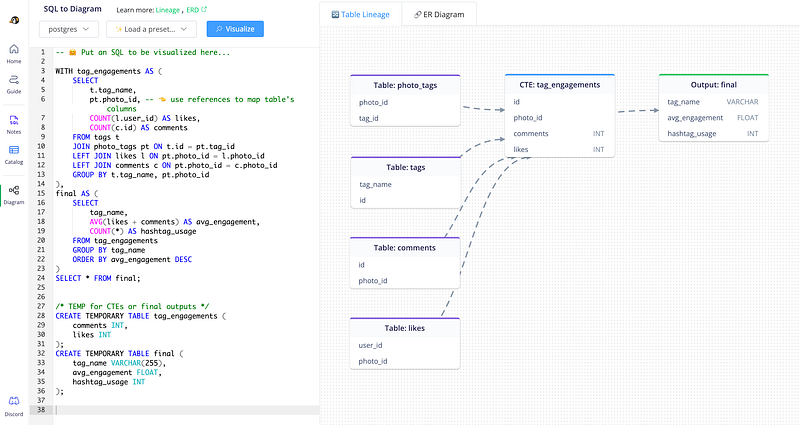
Task: Click line number 27 in editor gutter
Action: point(41,306)
